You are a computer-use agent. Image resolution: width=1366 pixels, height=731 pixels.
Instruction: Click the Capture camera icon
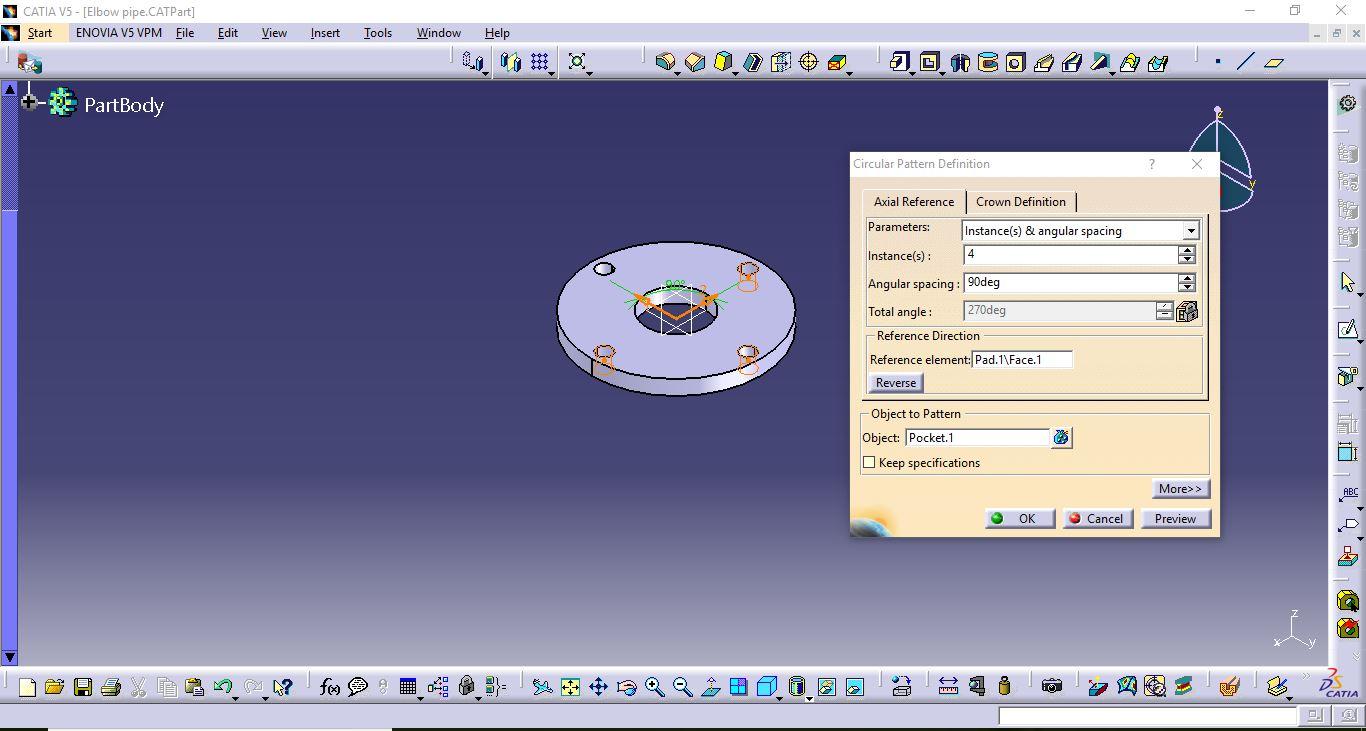[x=1051, y=686]
